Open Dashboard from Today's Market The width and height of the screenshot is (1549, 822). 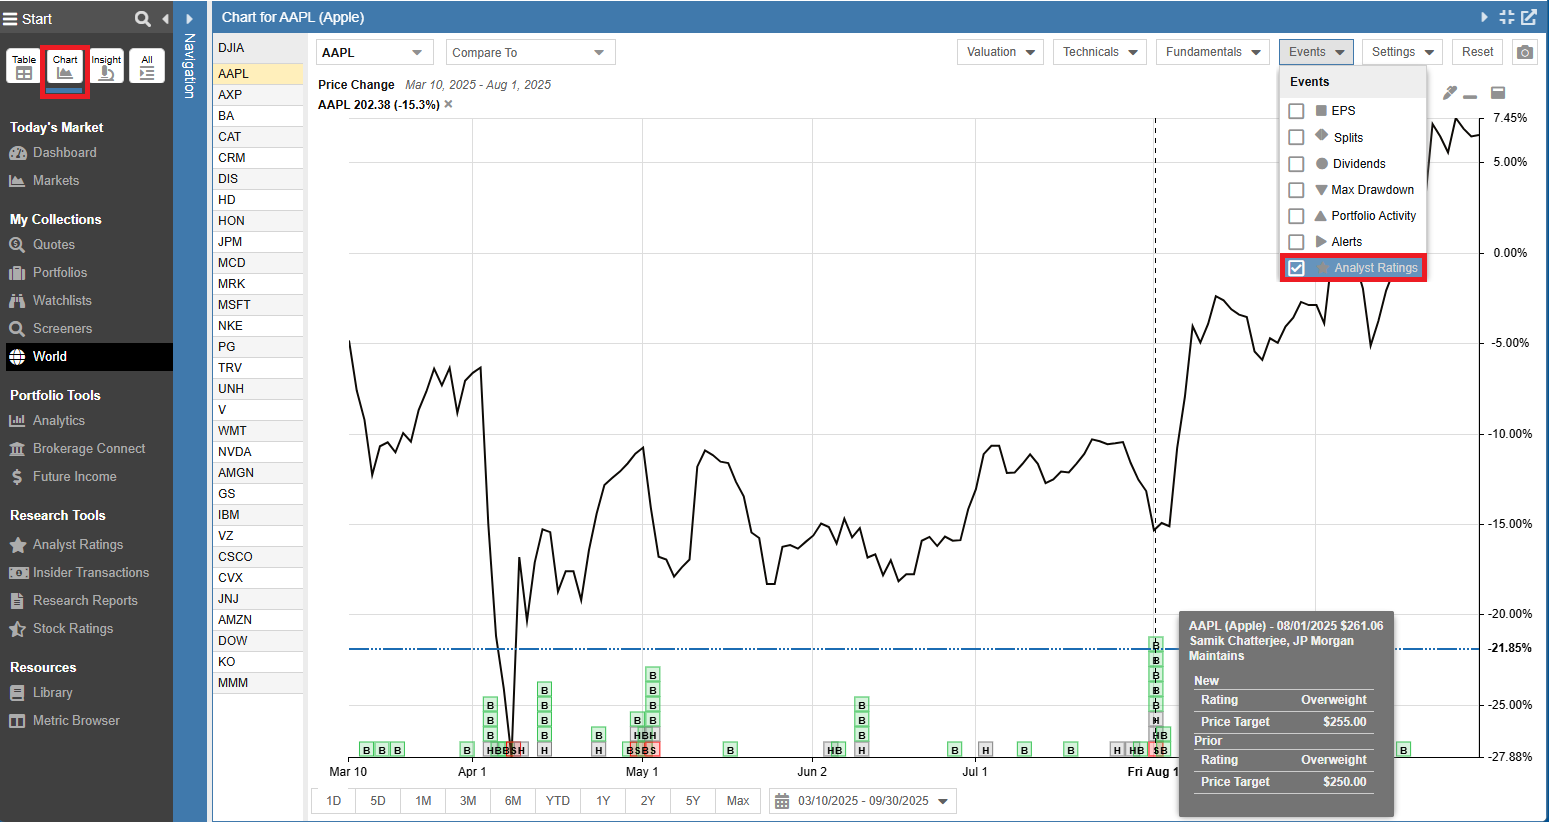[65, 153]
